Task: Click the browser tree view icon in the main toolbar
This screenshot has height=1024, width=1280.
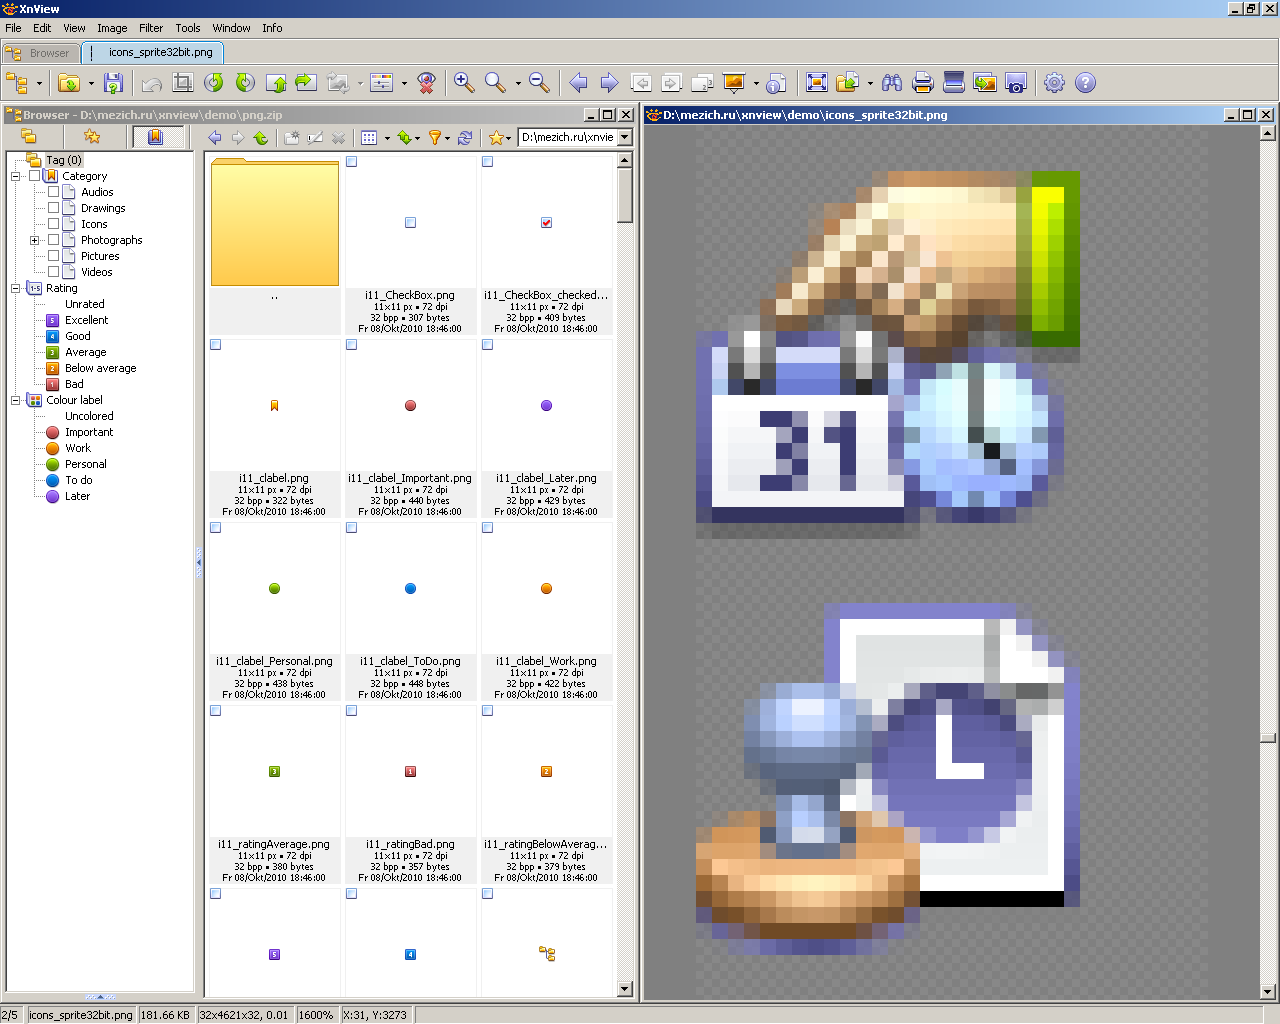Action: pos(17,83)
